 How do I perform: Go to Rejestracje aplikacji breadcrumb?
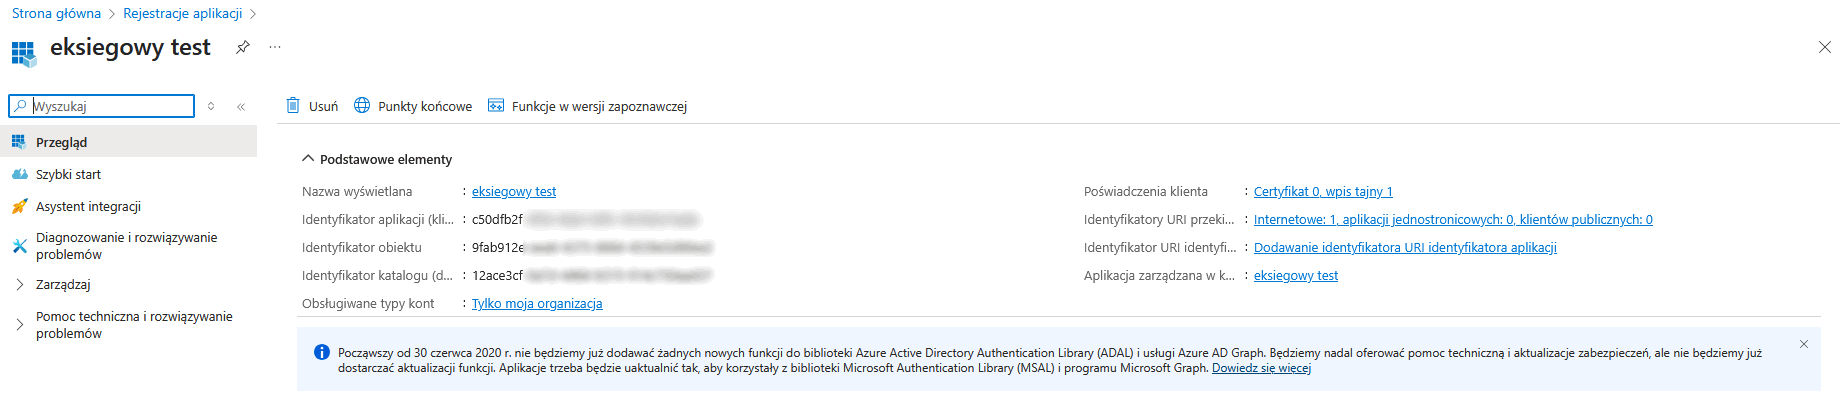pos(182,13)
